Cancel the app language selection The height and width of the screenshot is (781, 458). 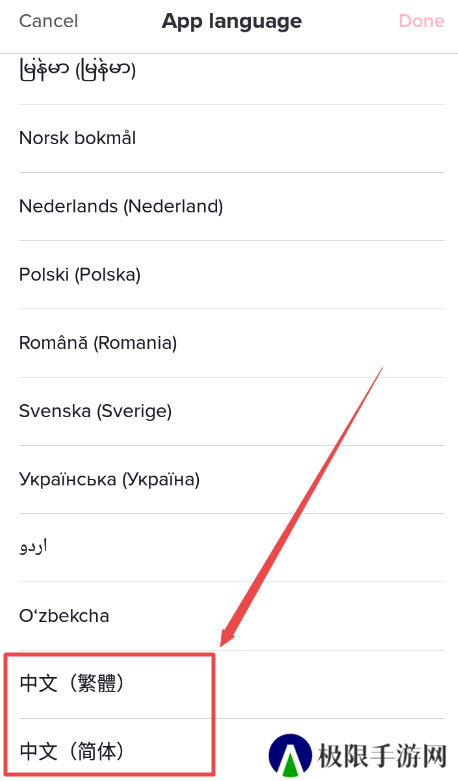coord(48,21)
